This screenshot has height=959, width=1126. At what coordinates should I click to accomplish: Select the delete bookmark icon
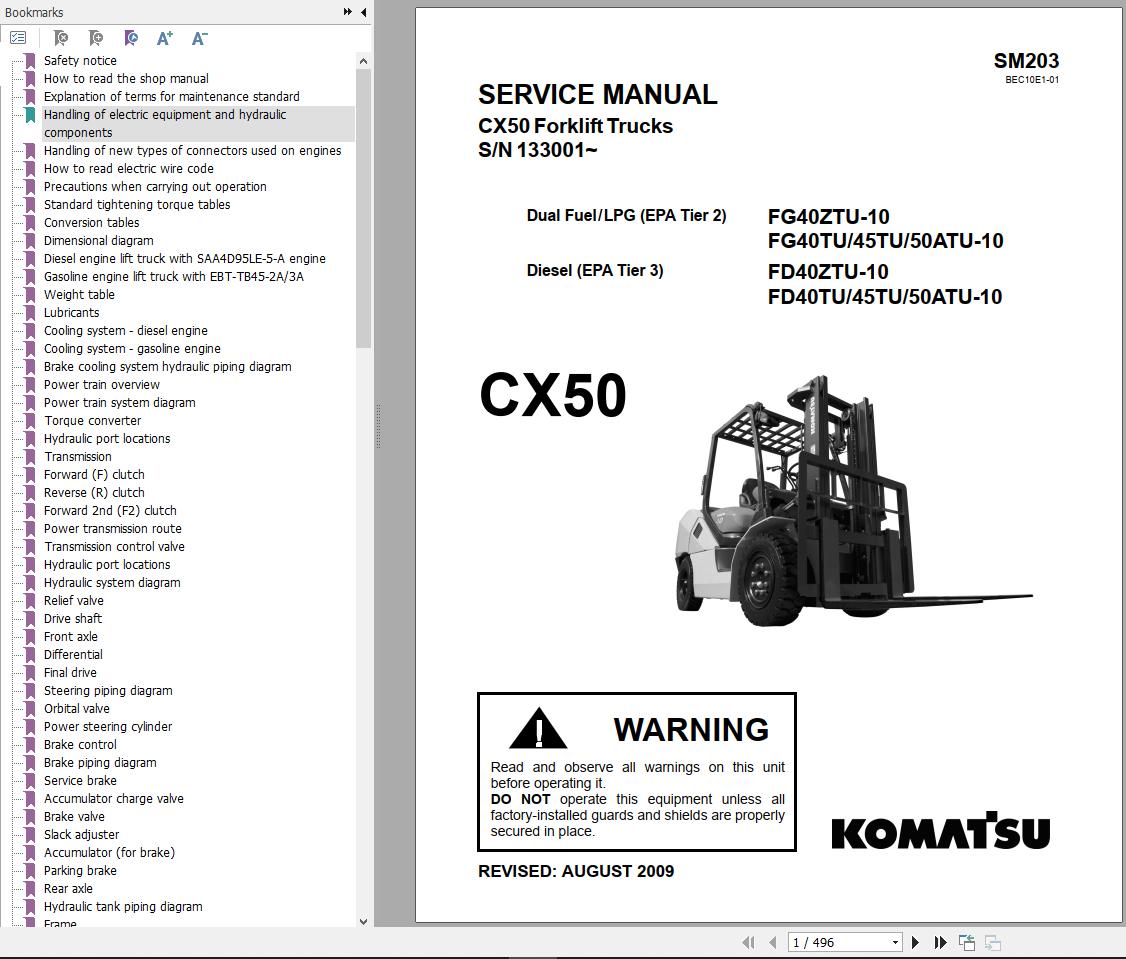(x=60, y=38)
